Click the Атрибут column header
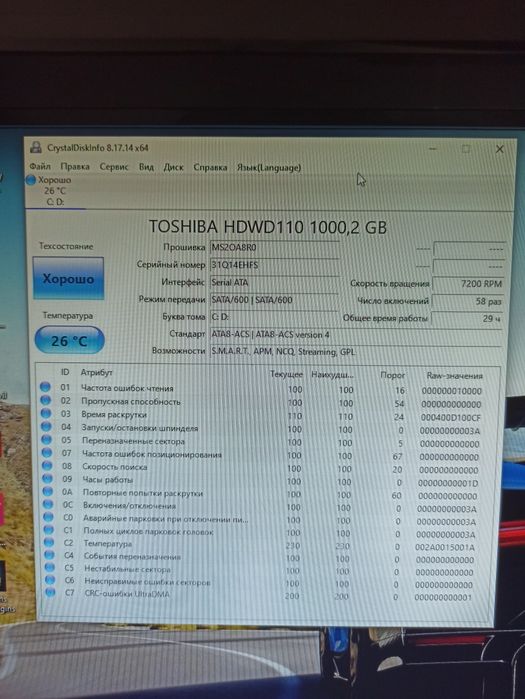The height and width of the screenshot is (699, 525). (96, 372)
